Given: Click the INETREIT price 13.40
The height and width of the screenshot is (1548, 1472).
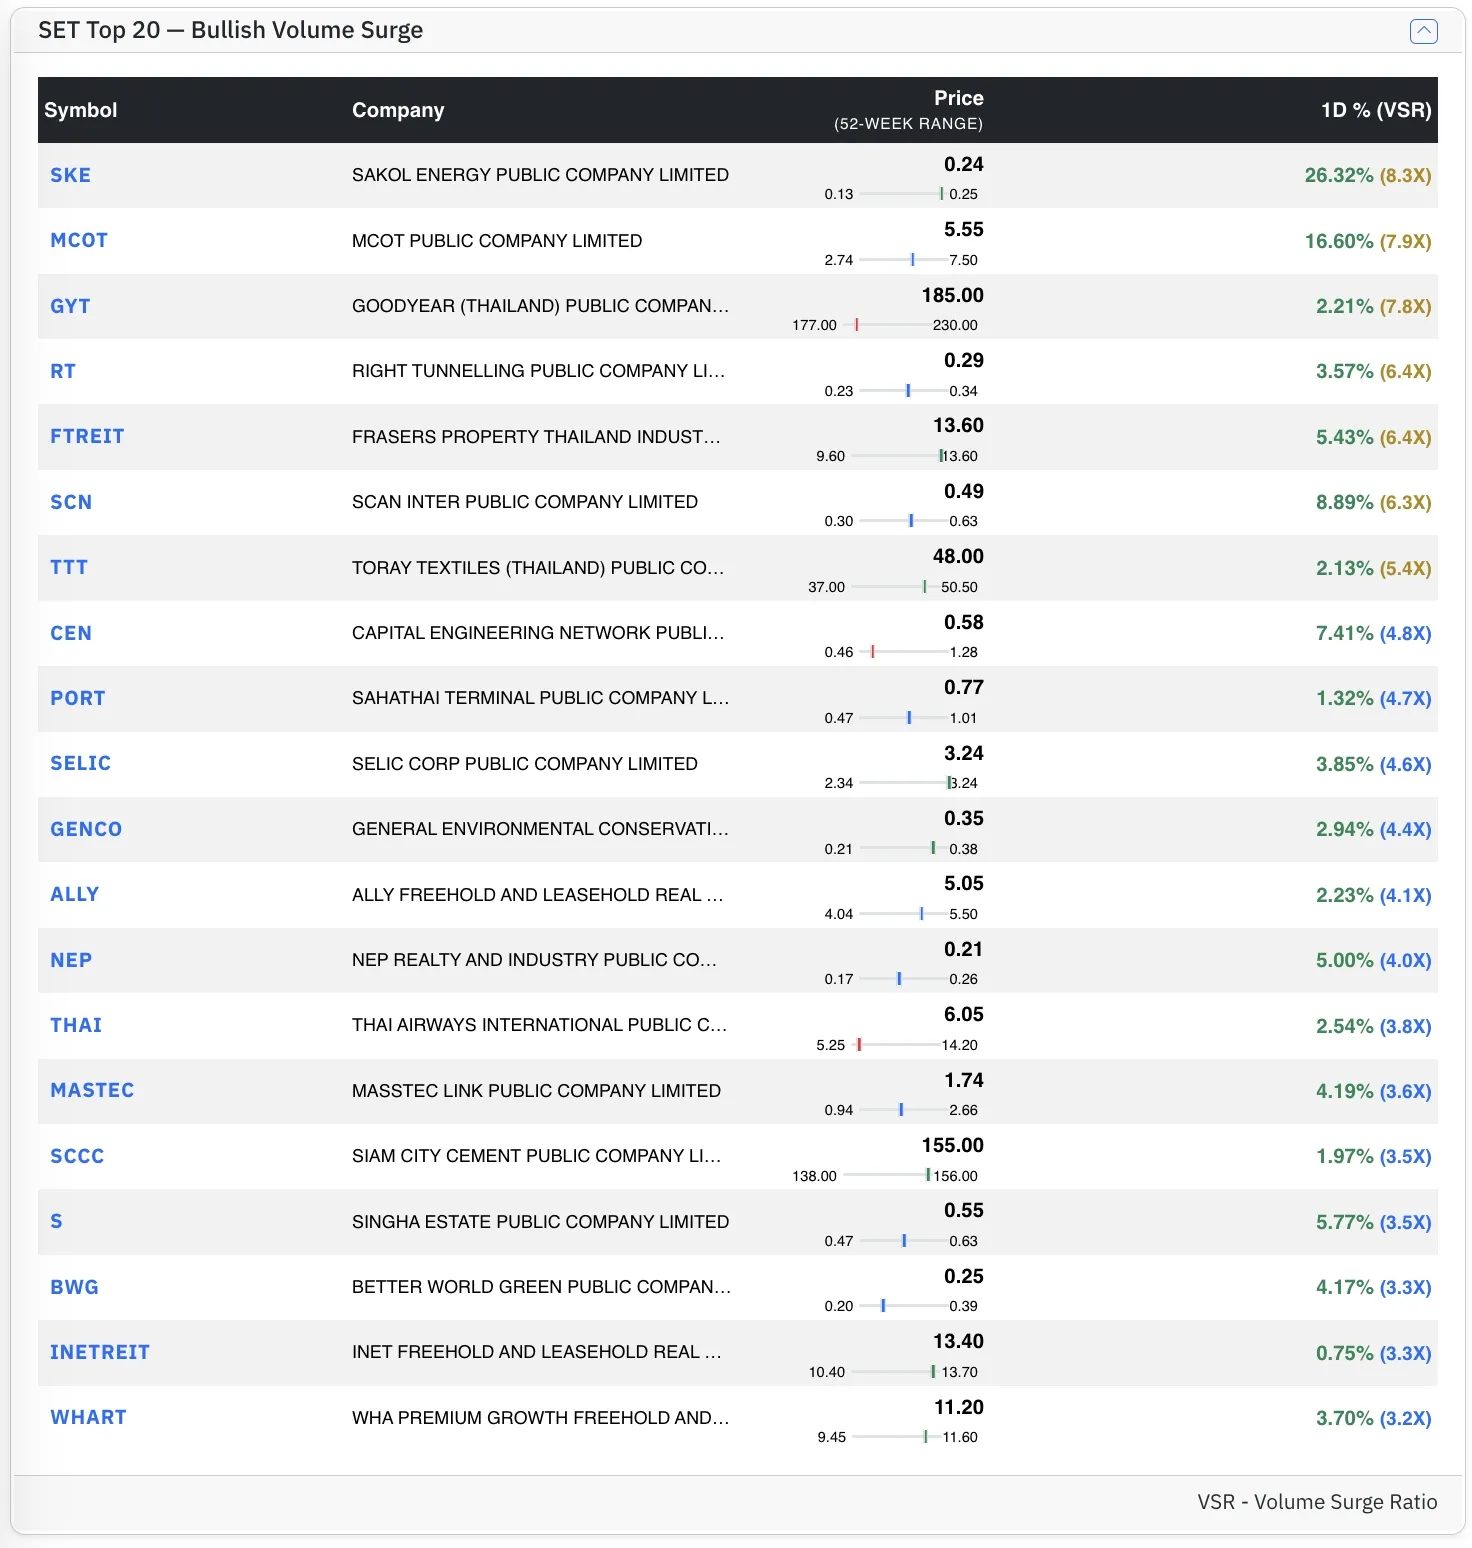Looking at the screenshot, I should coord(958,1341).
